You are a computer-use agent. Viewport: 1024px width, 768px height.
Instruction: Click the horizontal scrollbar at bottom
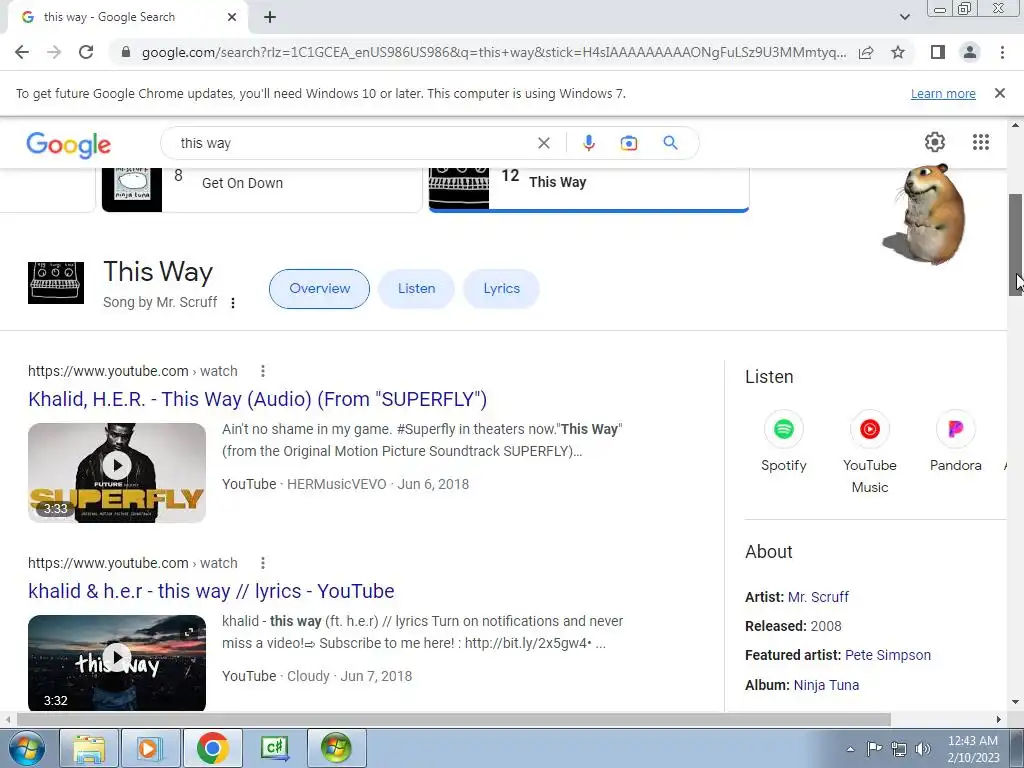[454, 719]
